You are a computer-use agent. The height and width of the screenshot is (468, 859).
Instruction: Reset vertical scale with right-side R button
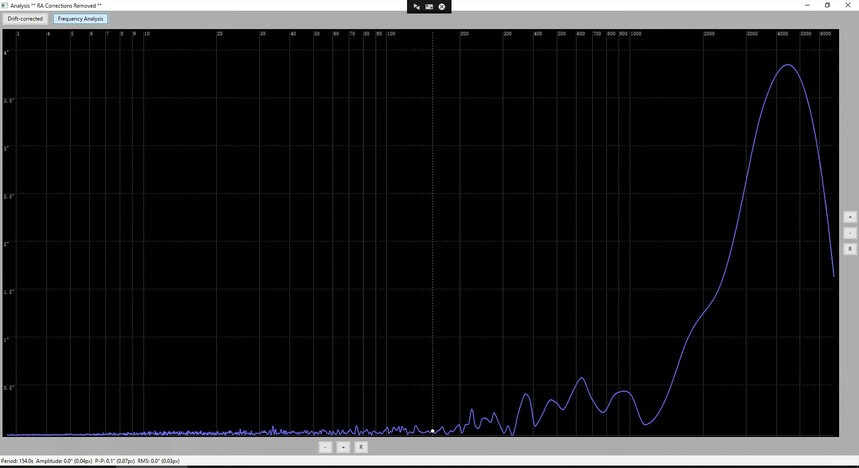[850, 249]
